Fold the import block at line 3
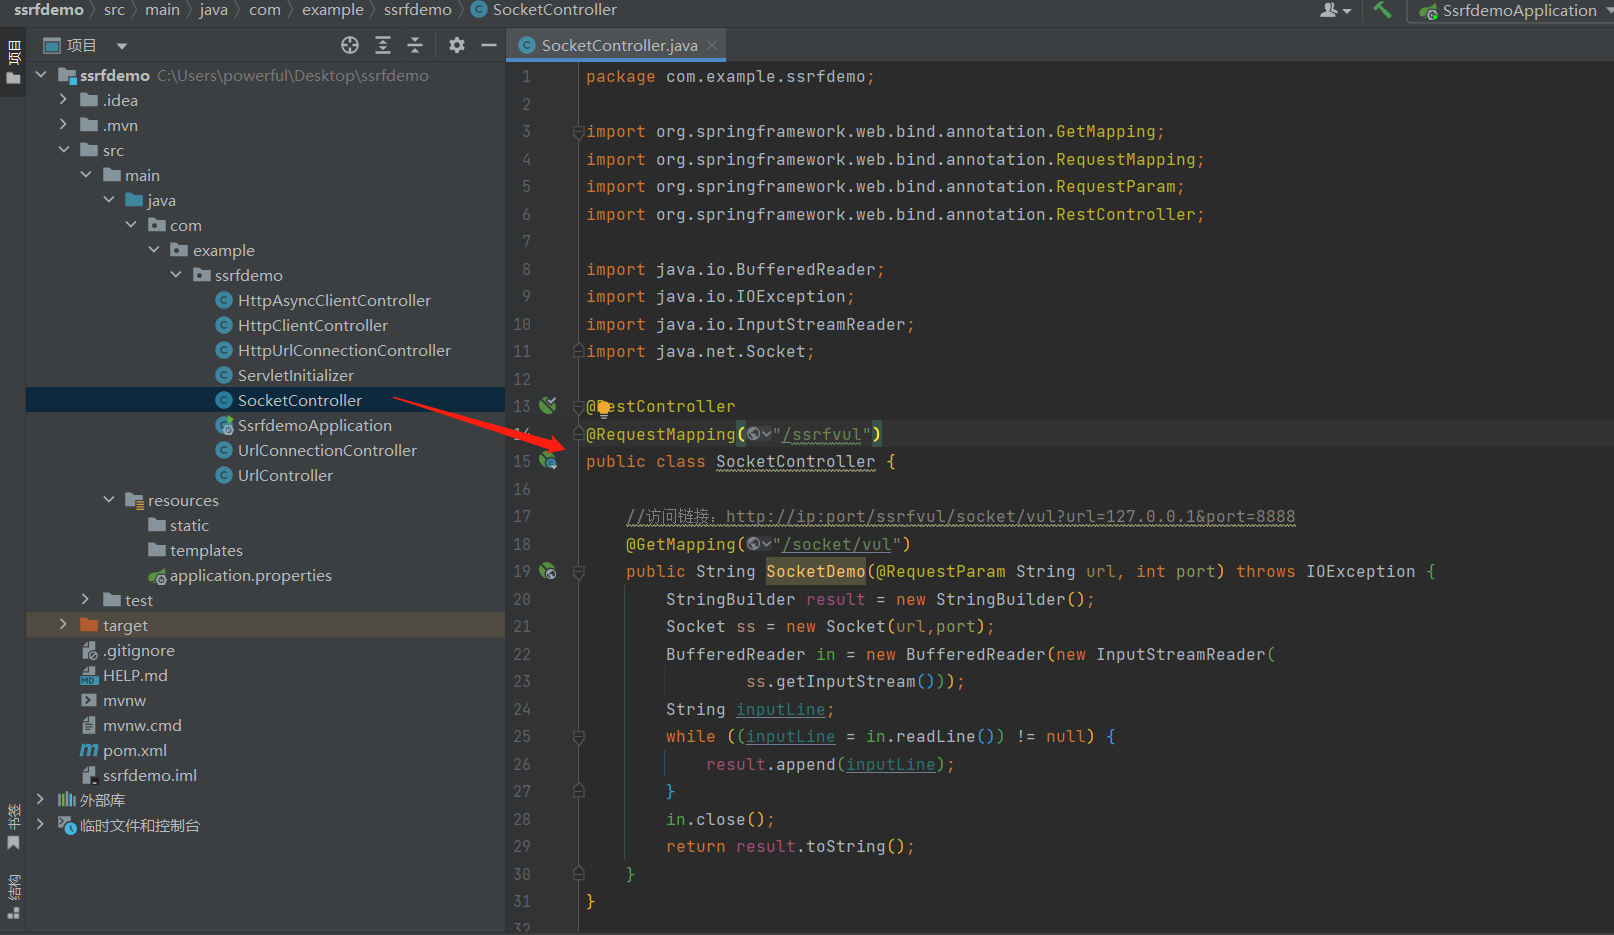Image resolution: width=1614 pixels, height=935 pixels. [x=578, y=132]
